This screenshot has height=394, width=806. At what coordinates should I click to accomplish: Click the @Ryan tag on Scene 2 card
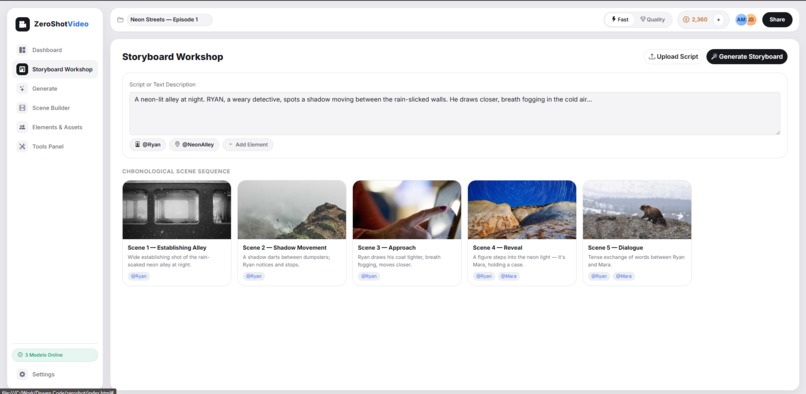coord(253,276)
